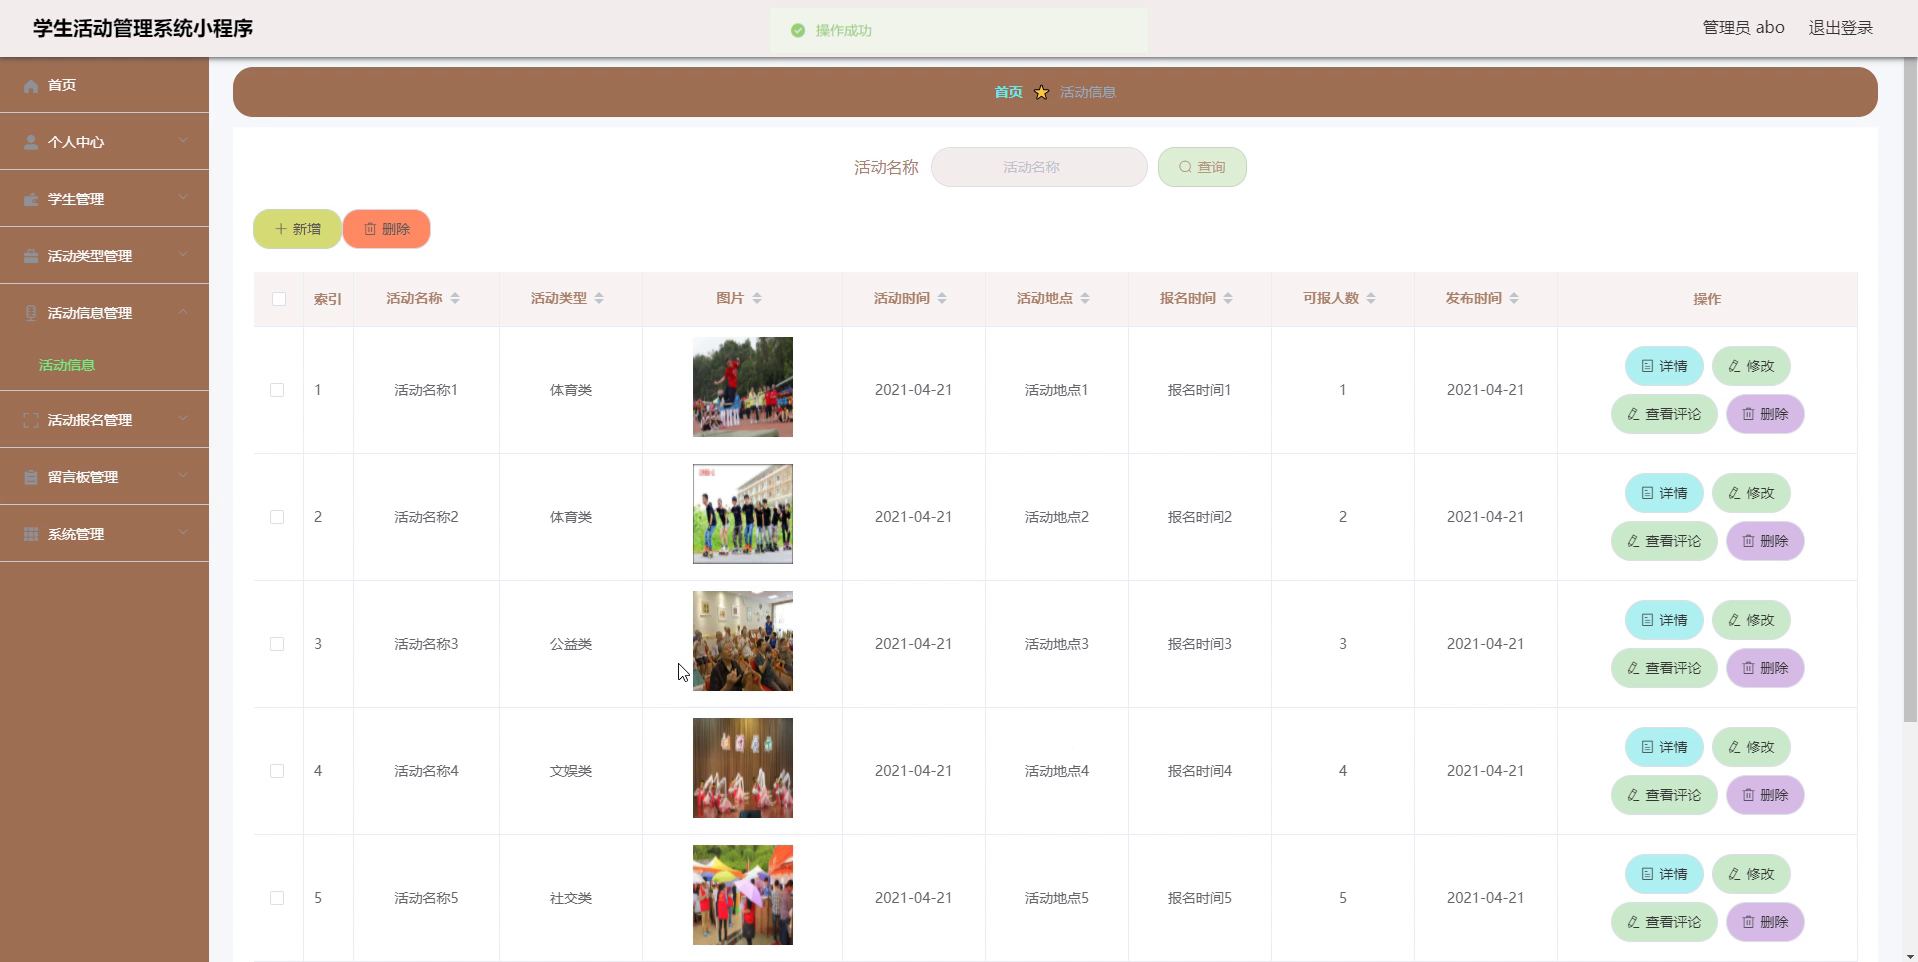Expand the 个人中心 menu chevron
This screenshot has width=1918, height=962.
[183, 141]
